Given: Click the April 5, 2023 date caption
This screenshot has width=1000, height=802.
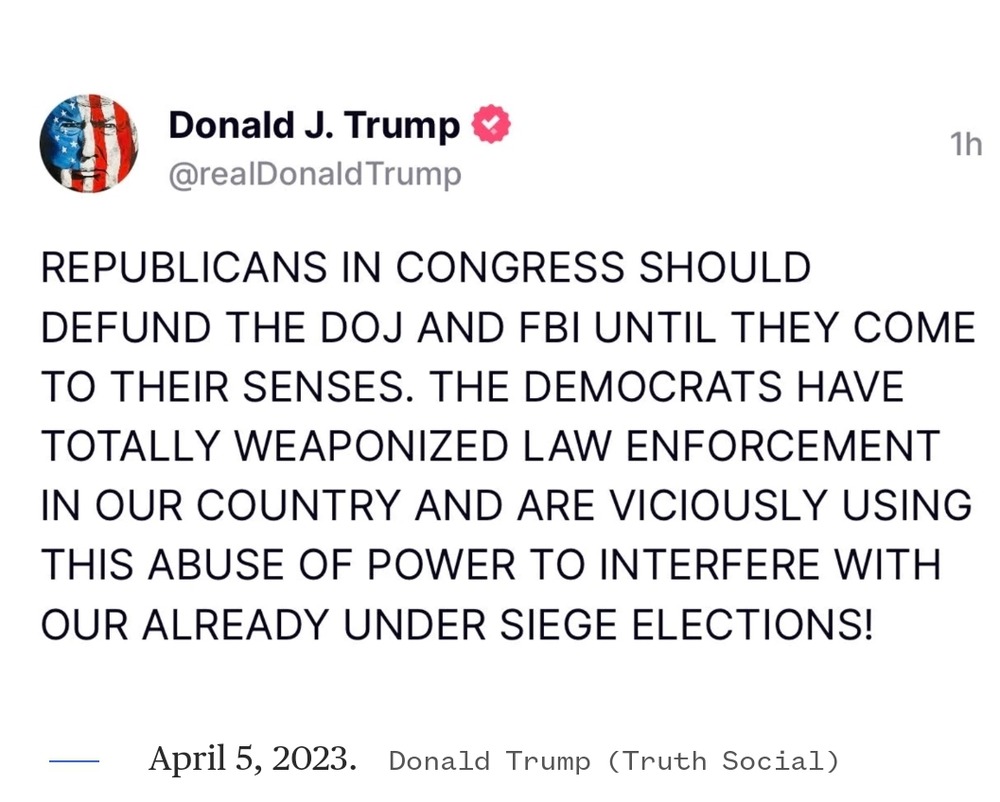Looking at the screenshot, I should tap(252, 759).
